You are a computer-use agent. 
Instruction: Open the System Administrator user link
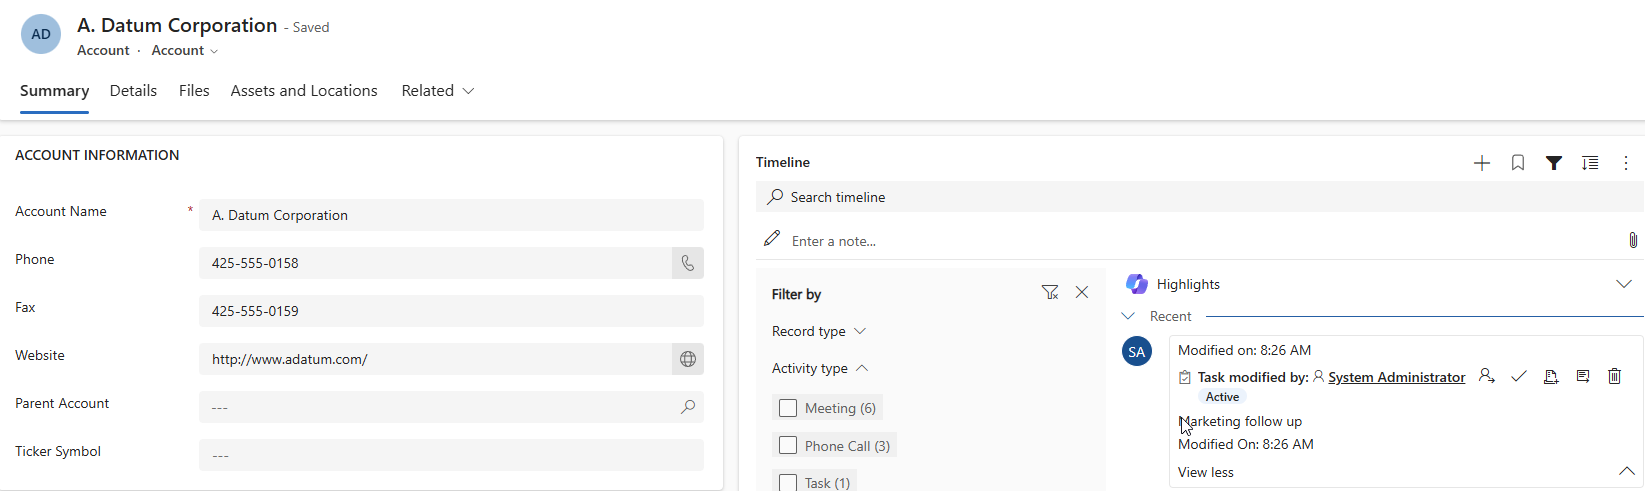[x=1396, y=377]
